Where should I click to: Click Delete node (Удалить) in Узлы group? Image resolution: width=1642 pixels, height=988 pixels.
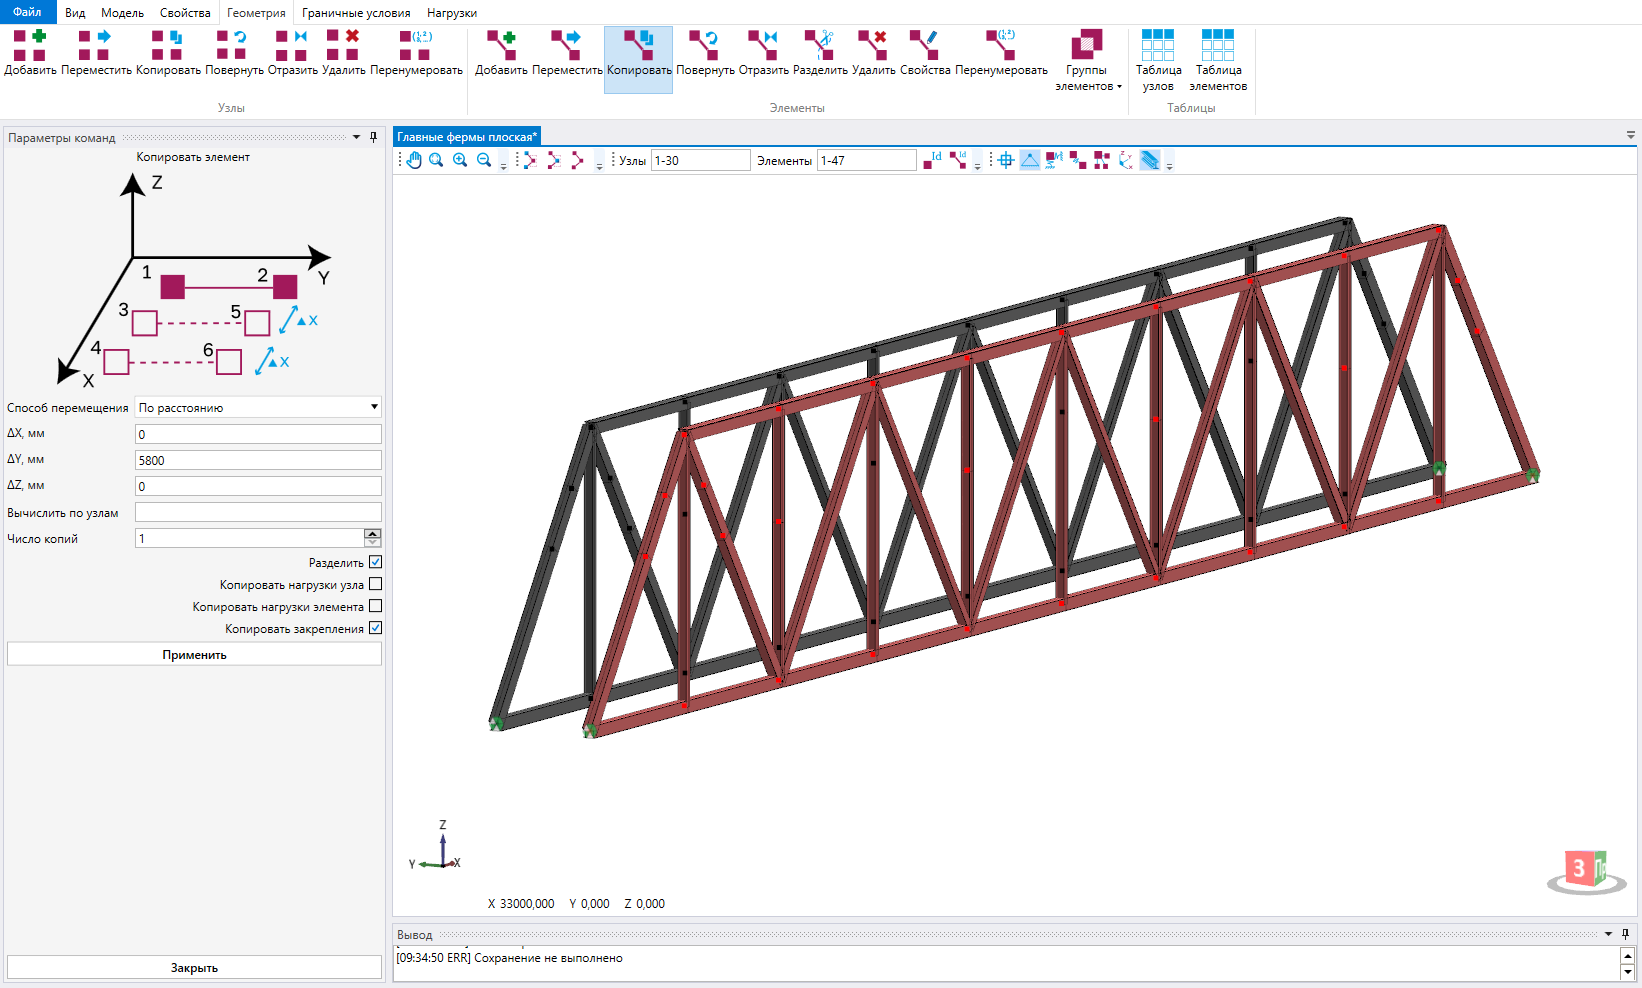[344, 53]
